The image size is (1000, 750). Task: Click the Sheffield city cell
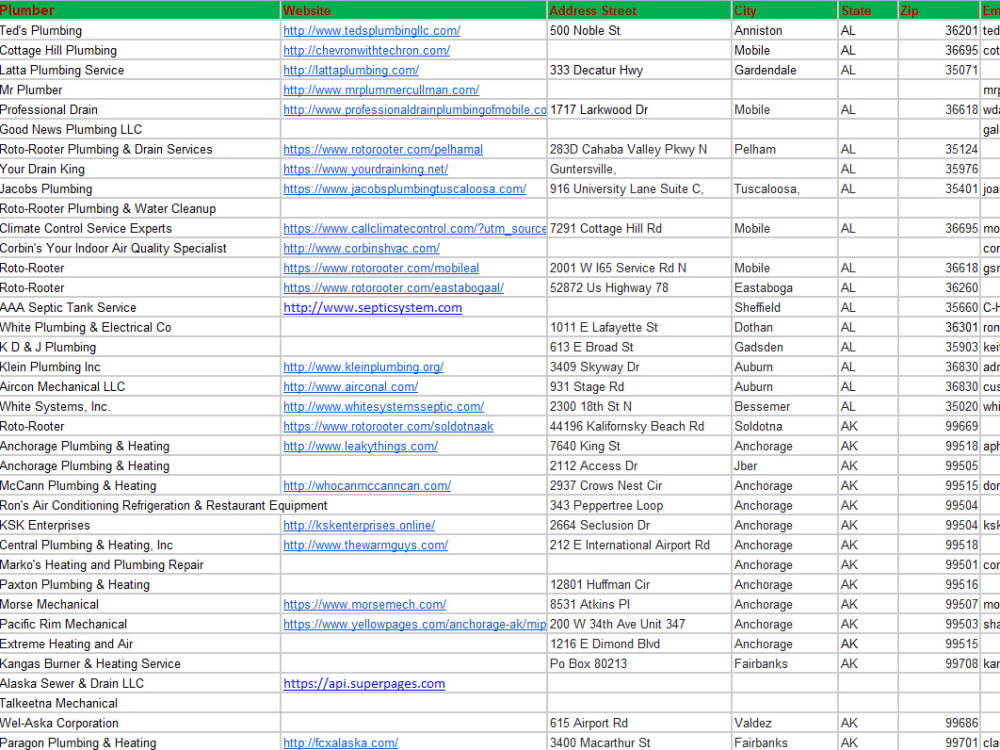point(784,307)
